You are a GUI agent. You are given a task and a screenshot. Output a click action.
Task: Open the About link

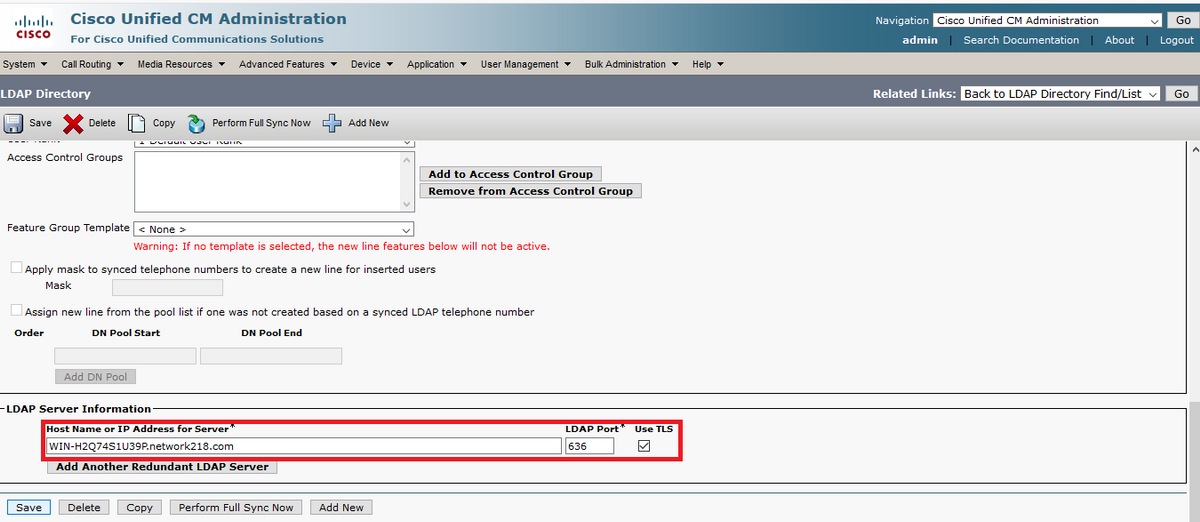[x=1119, y=40]
